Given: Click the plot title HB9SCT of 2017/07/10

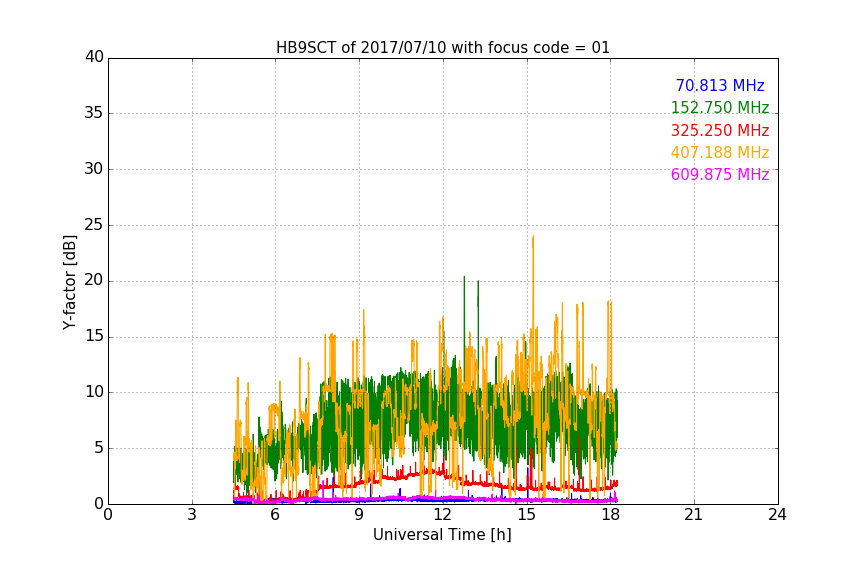Looking at the screenshot, I should tap(443, 48).
